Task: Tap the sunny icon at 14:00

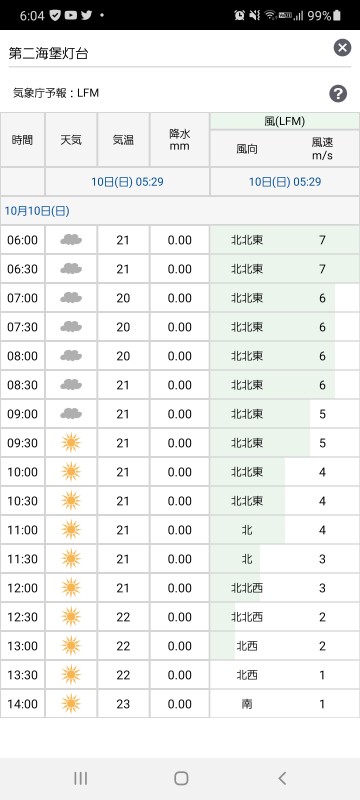Action: (x=71, y=704)
